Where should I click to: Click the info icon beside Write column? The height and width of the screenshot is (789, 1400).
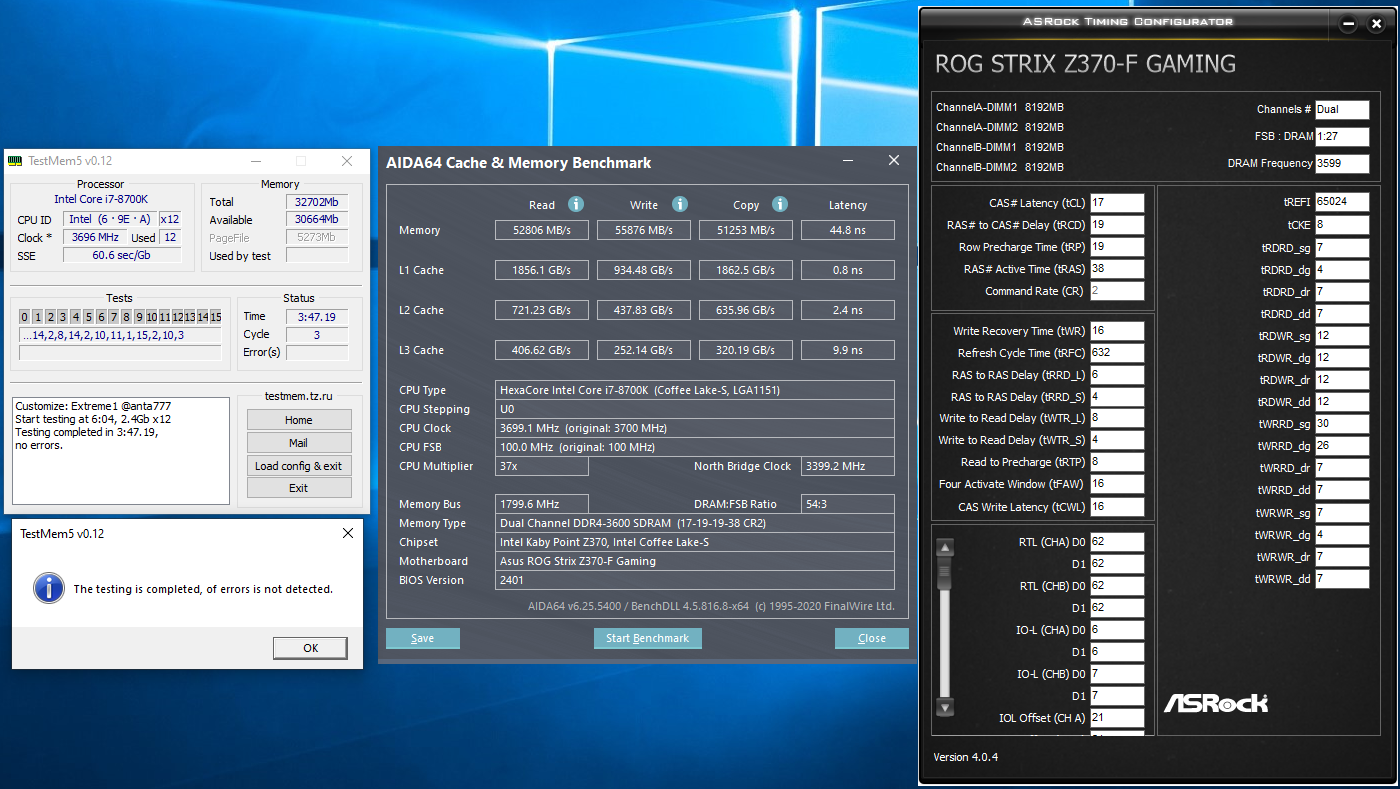click(680, 204)
